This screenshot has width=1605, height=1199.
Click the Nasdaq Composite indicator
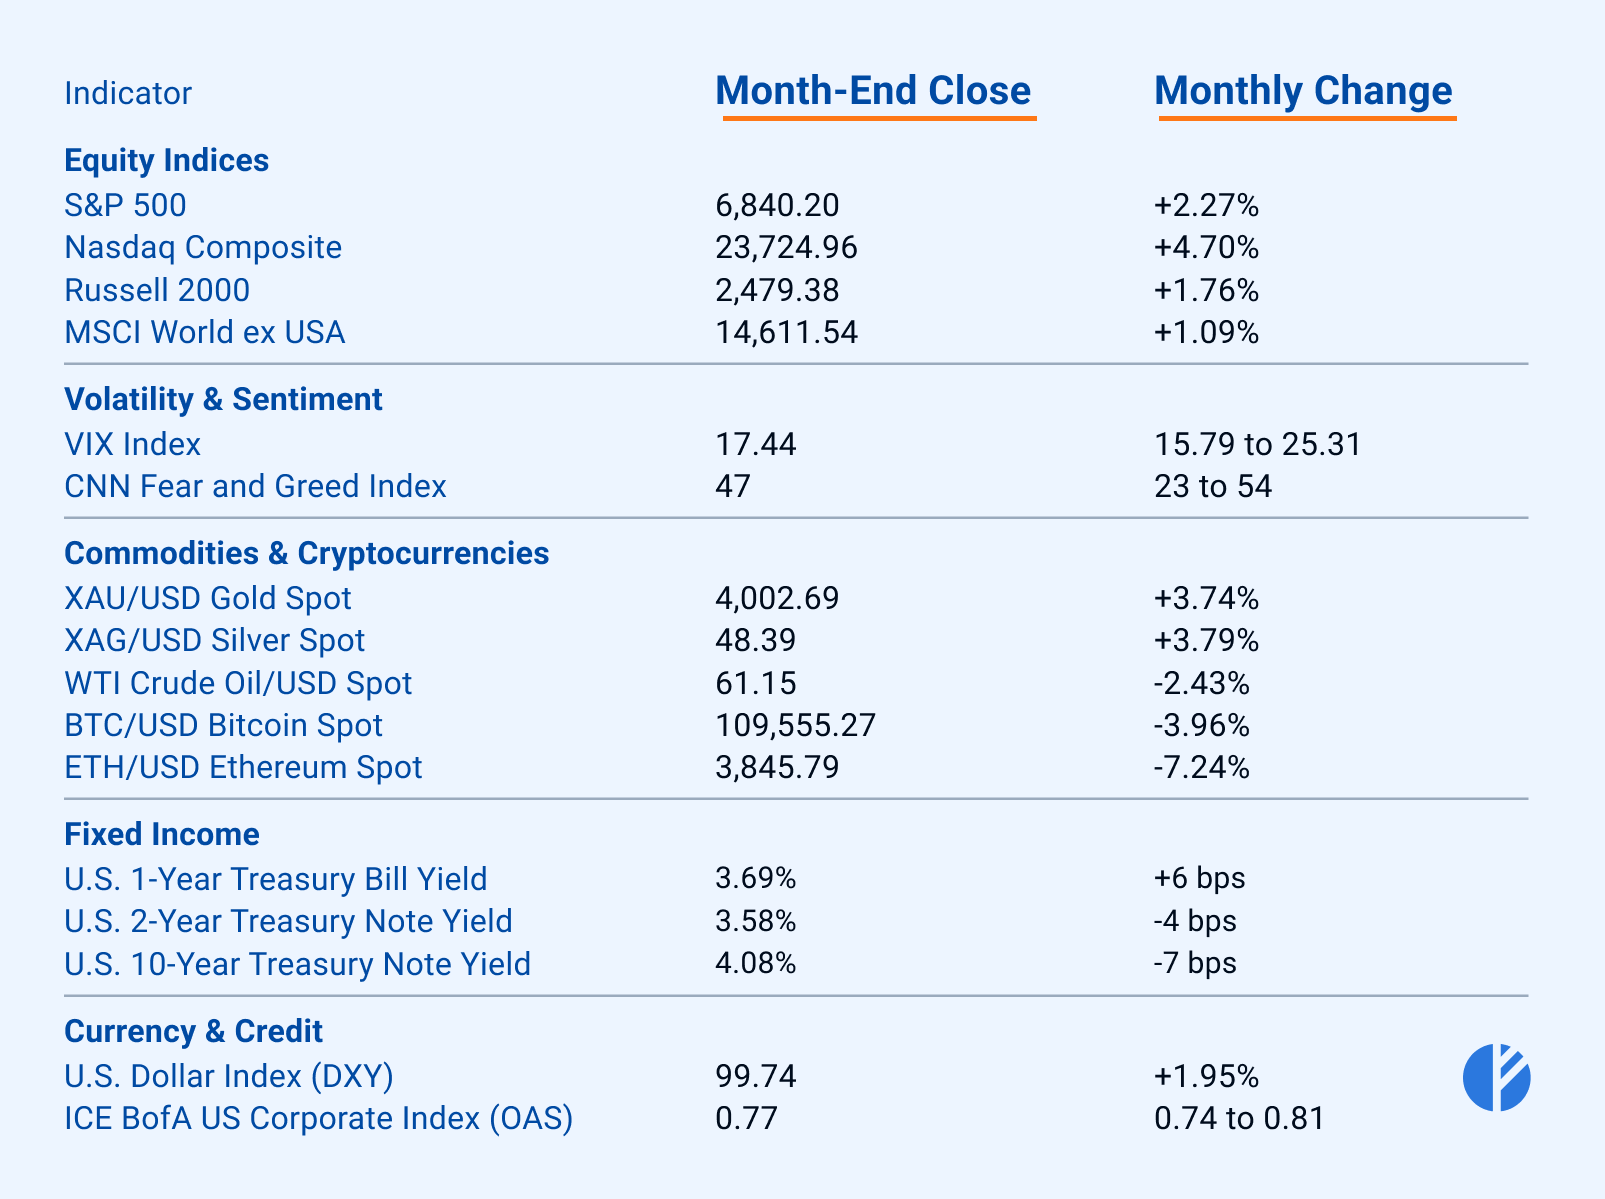[203, 247]
